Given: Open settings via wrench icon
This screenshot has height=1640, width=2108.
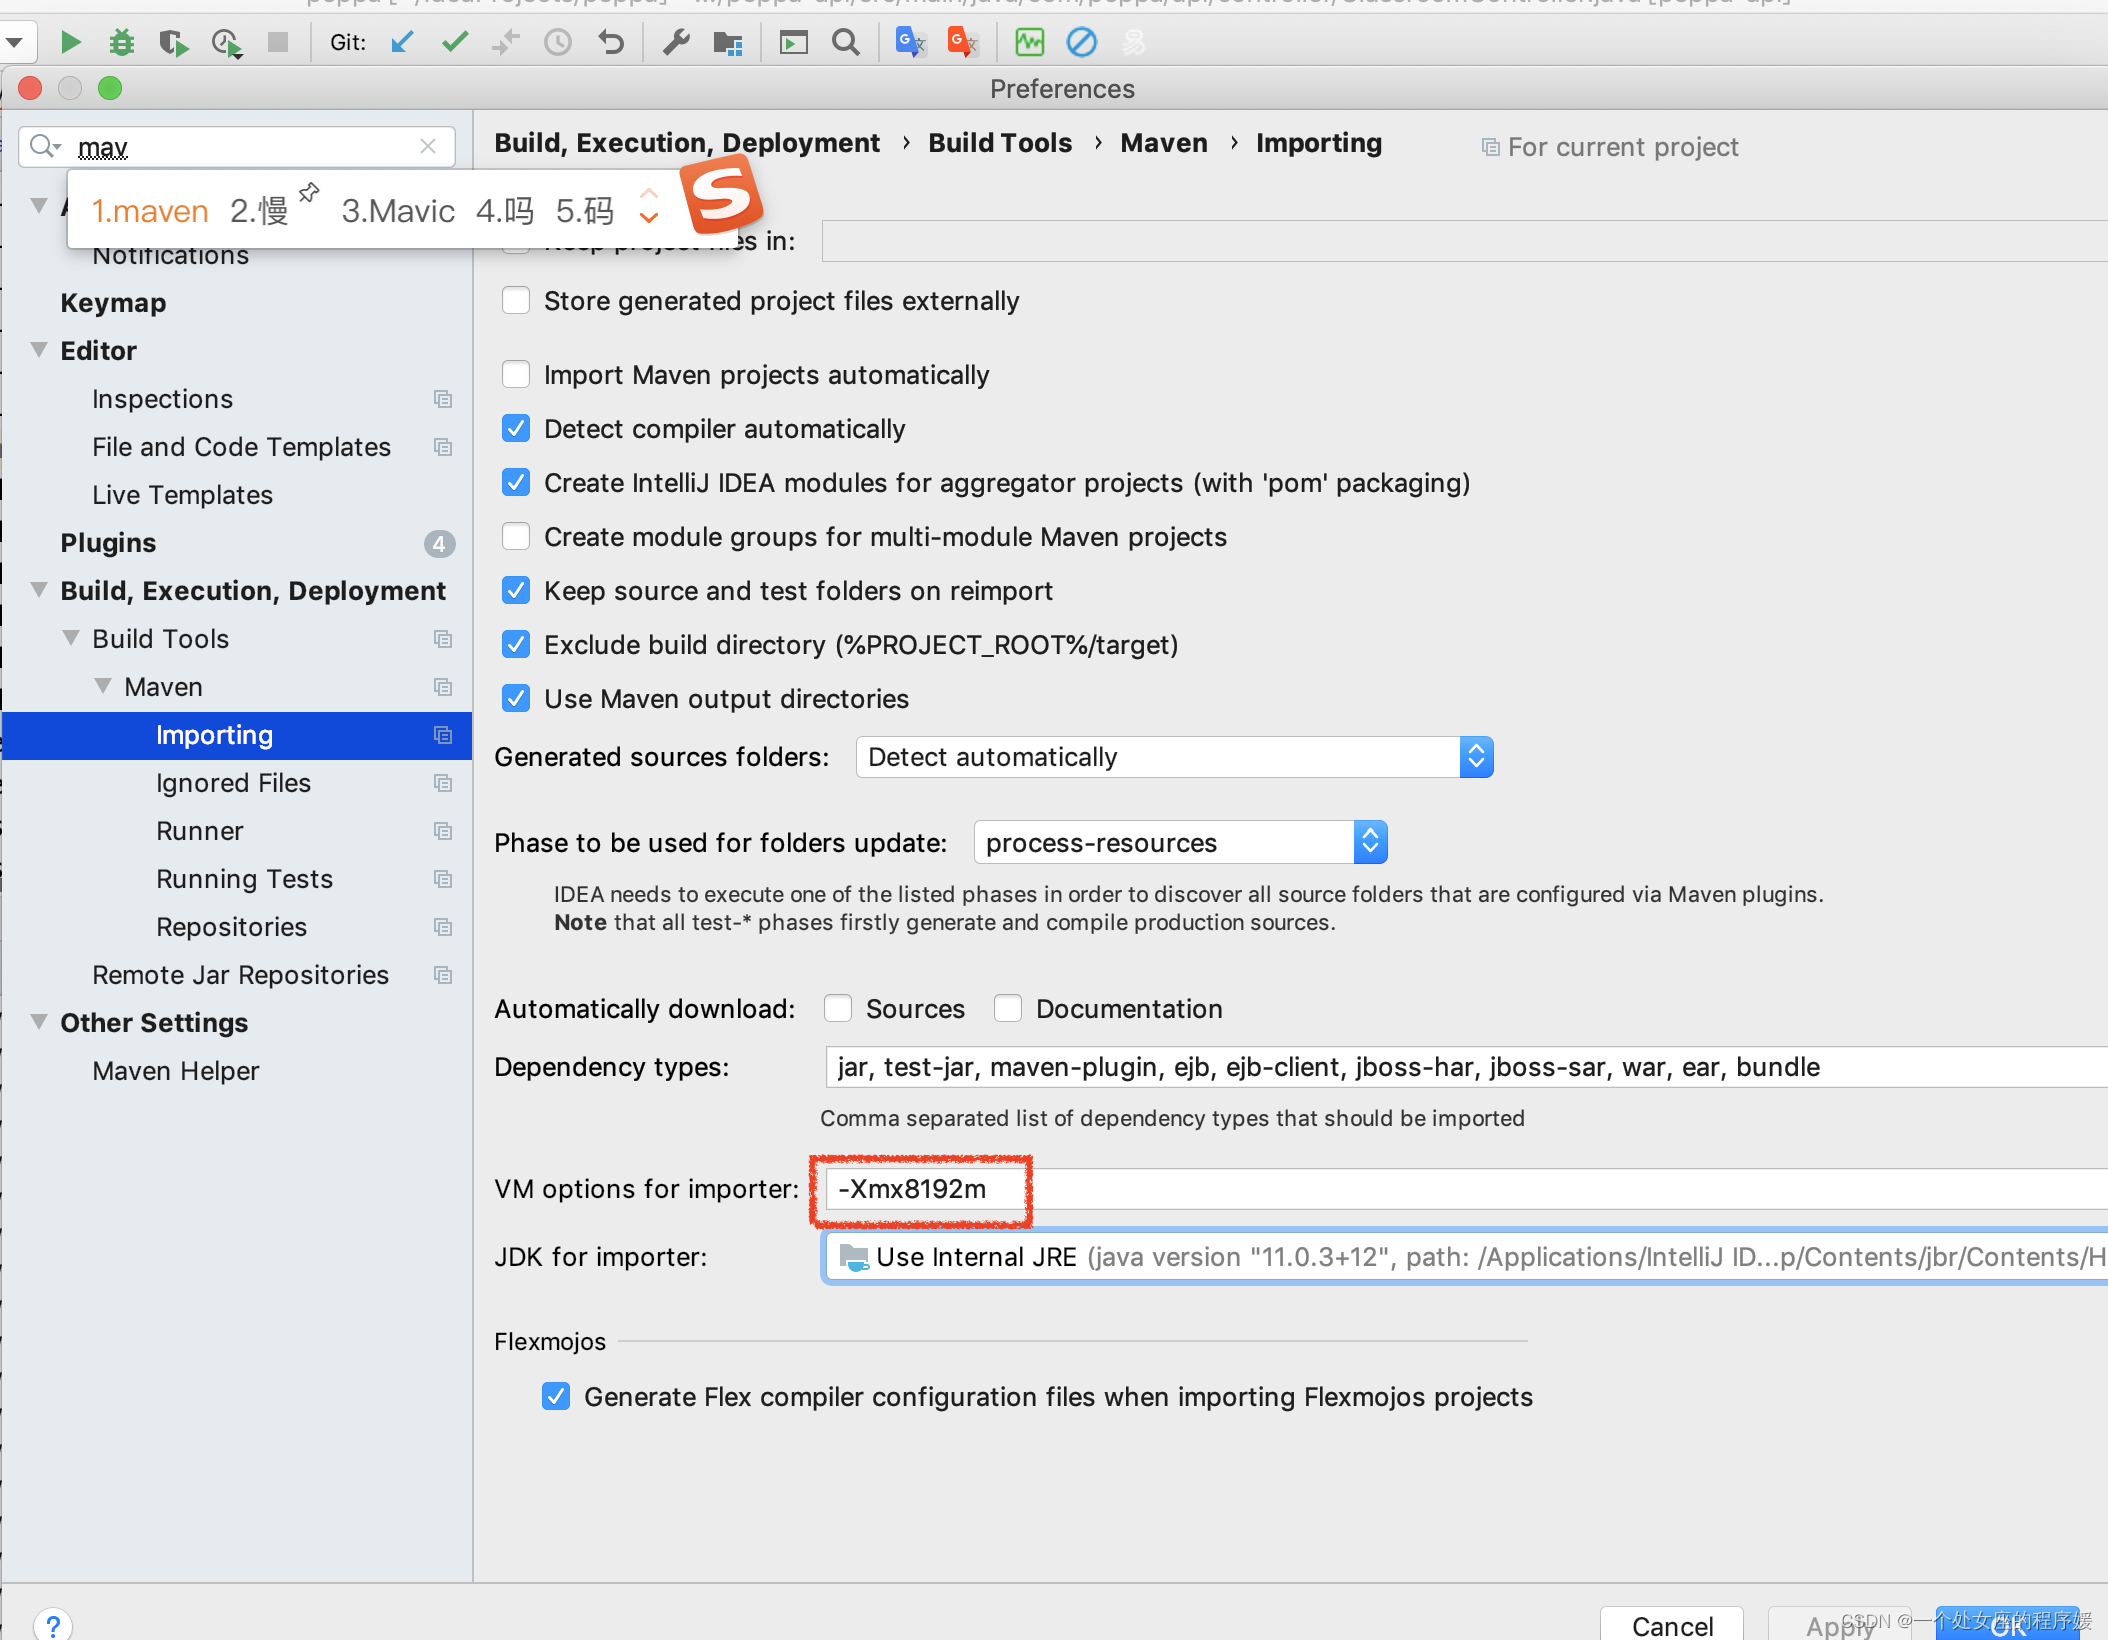Looking at the screenshot, I should tap(677, 42).
